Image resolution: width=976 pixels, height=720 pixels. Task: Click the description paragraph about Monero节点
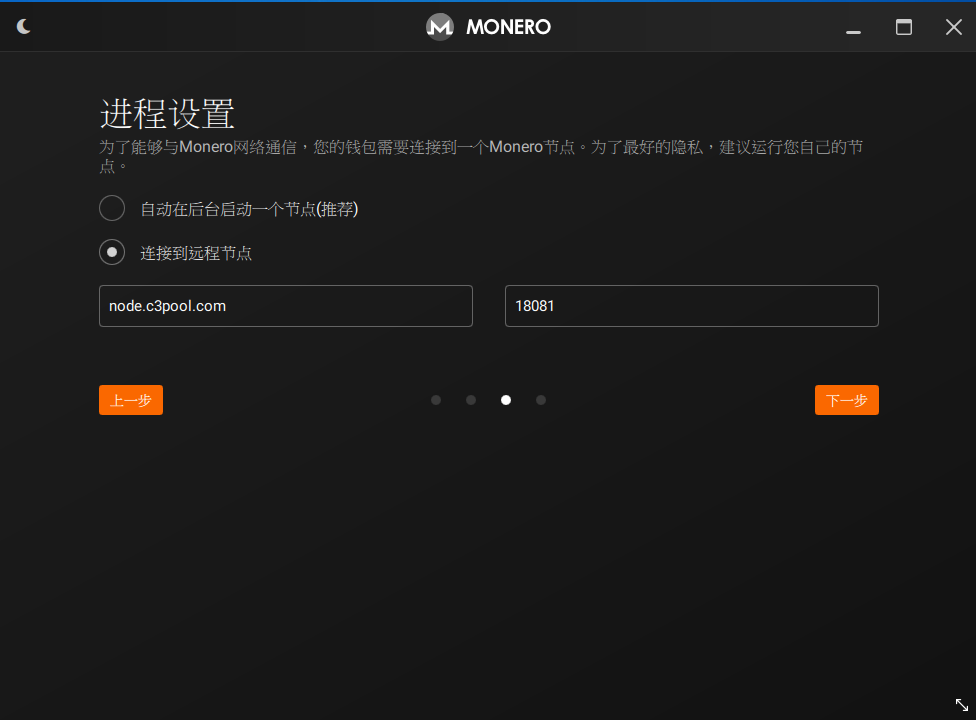click(481, 156)
